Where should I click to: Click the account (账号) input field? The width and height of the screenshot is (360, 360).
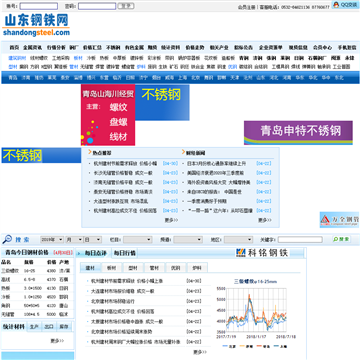[39, 6]
